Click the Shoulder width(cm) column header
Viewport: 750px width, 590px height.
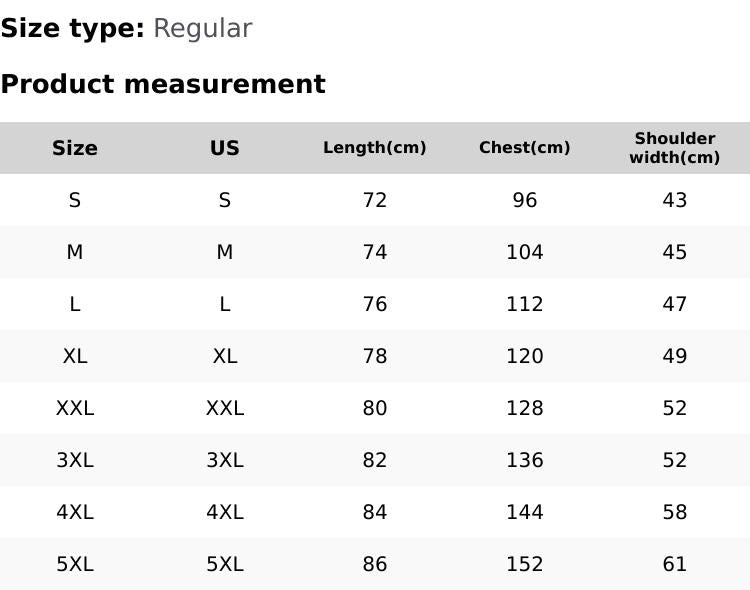click(675, 148)
